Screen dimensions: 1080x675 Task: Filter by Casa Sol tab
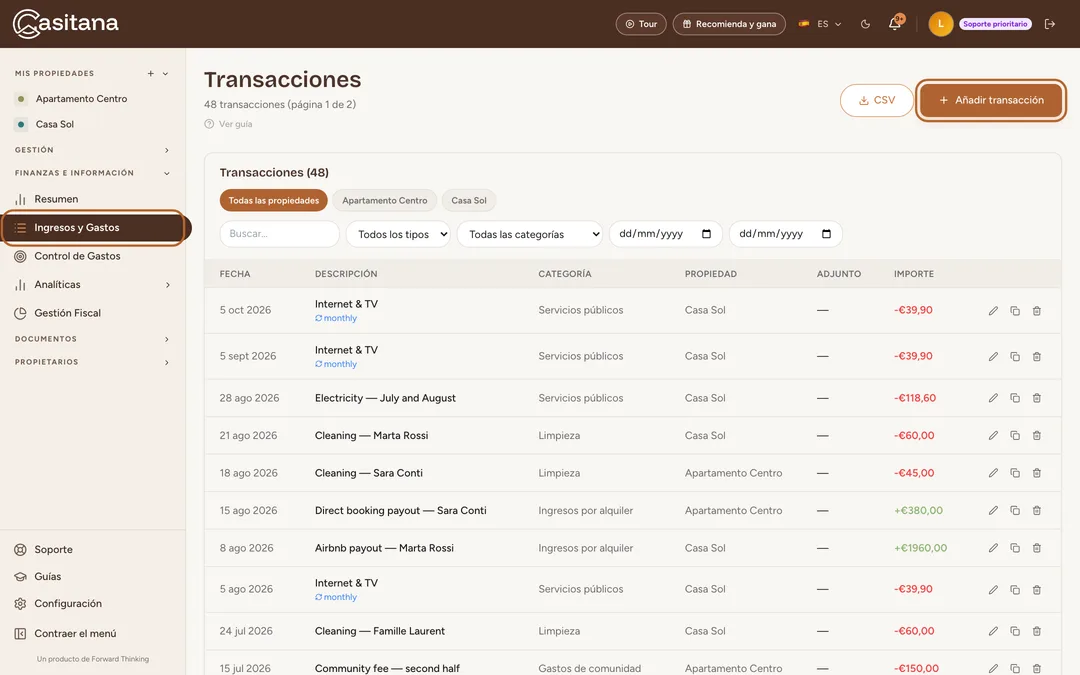coord(469,200)
